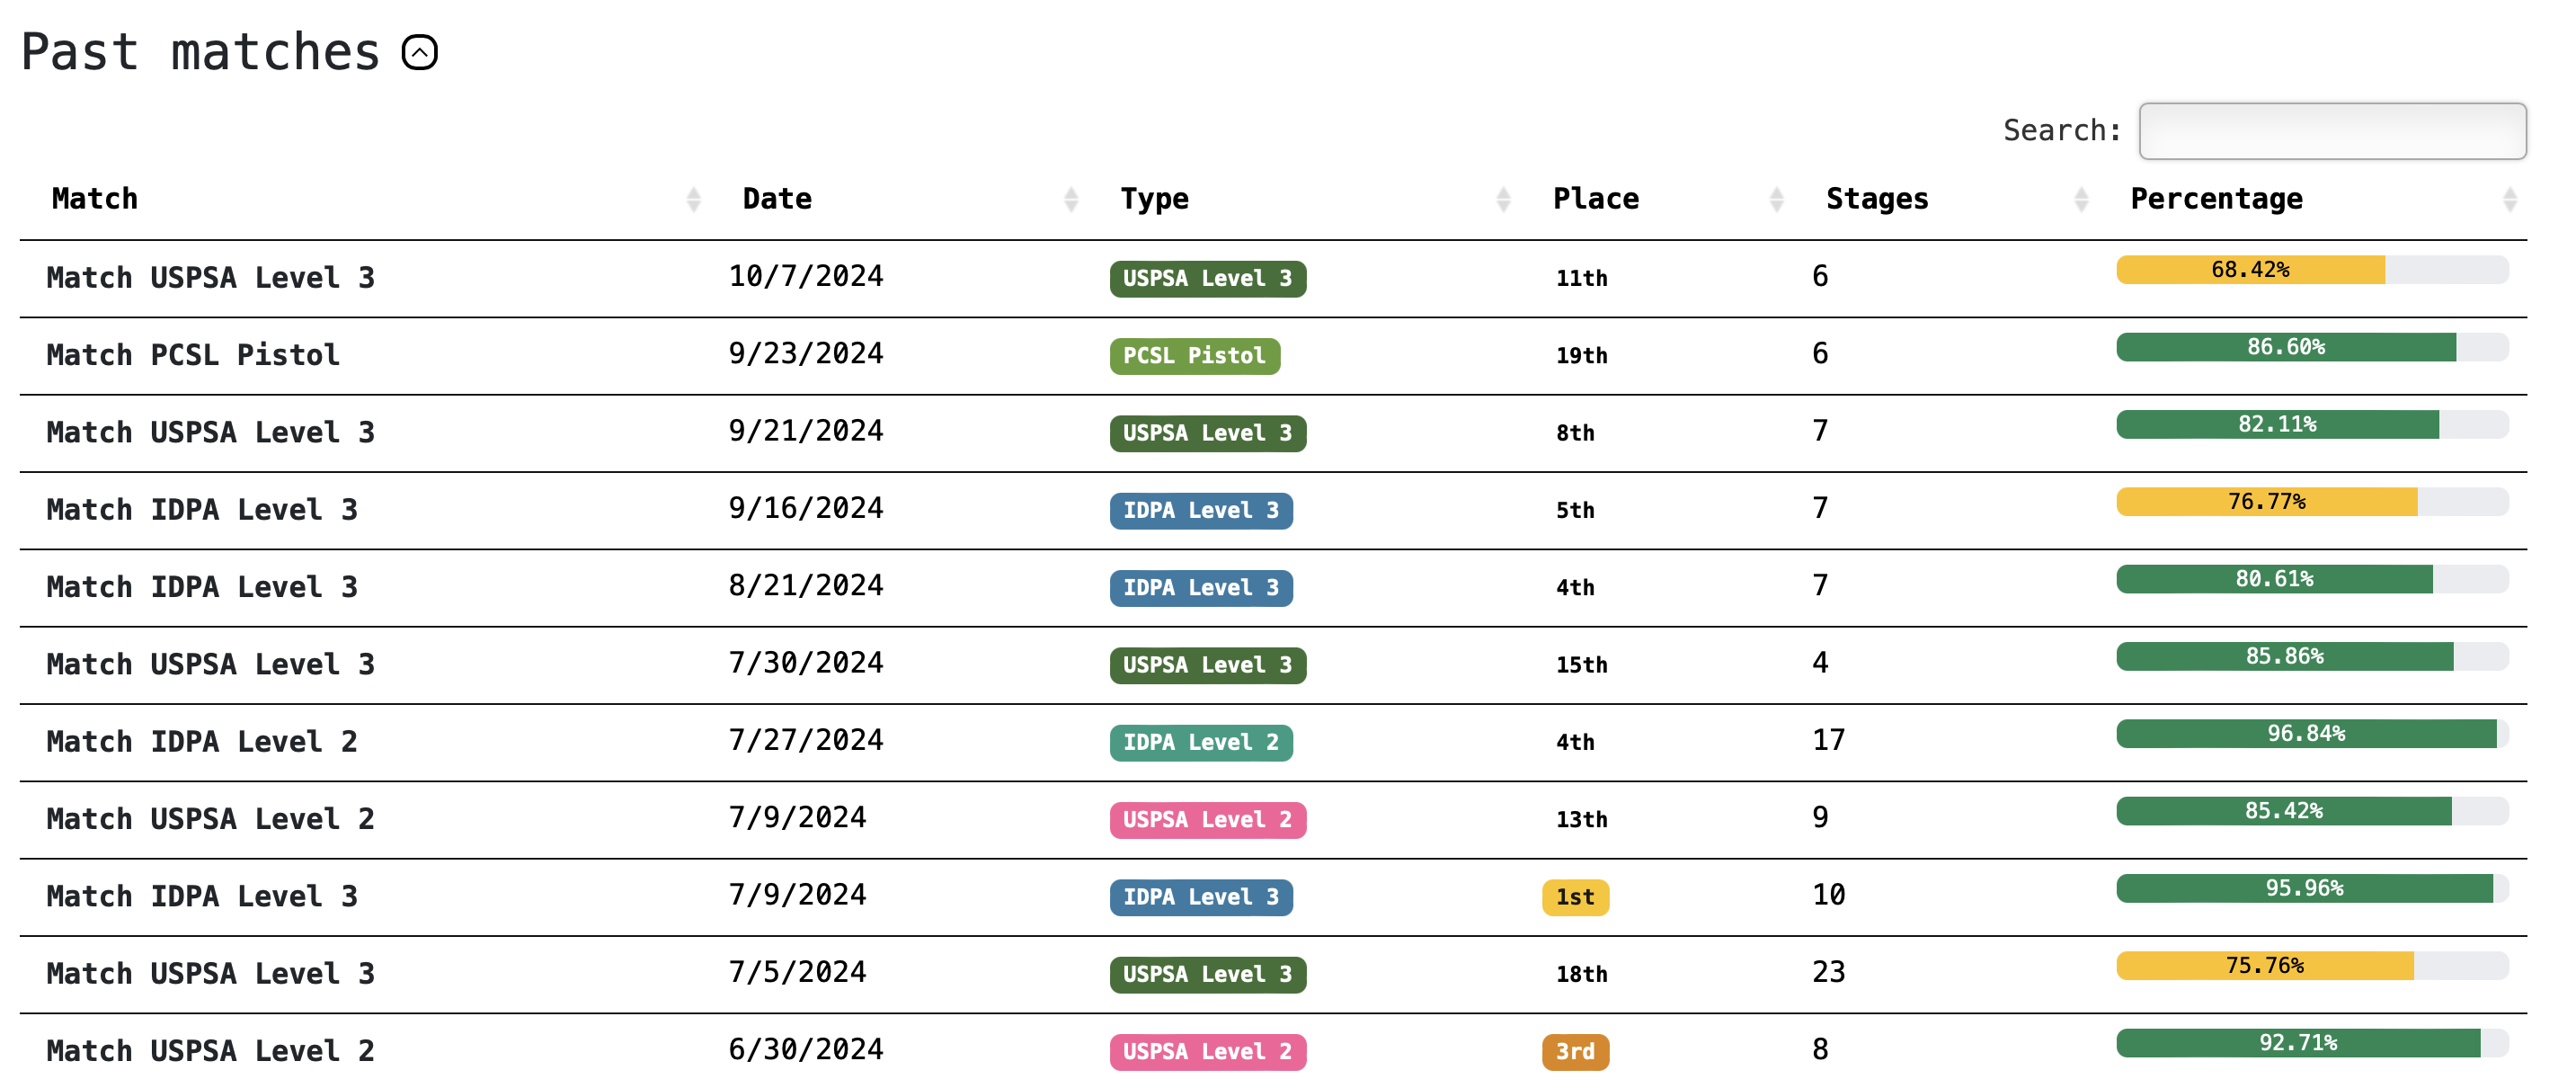Open Match IDPA Level 3 from 8/21/2024
This screenshot has width=2576, height=1088.
point(202,587)
